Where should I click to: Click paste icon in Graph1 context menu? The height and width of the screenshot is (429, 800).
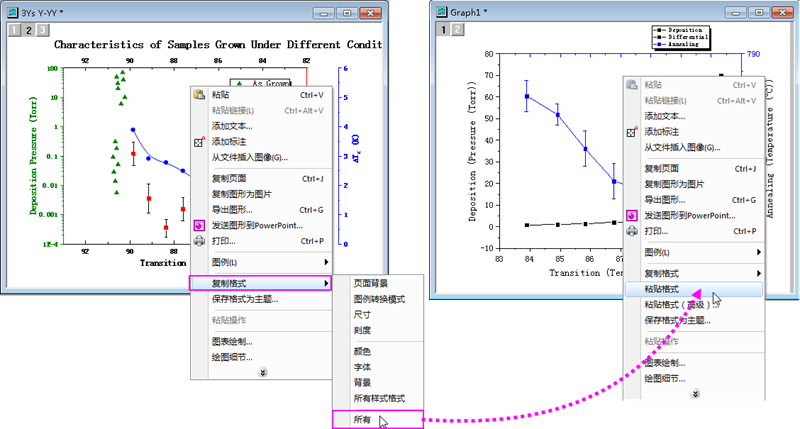[632, 85]
